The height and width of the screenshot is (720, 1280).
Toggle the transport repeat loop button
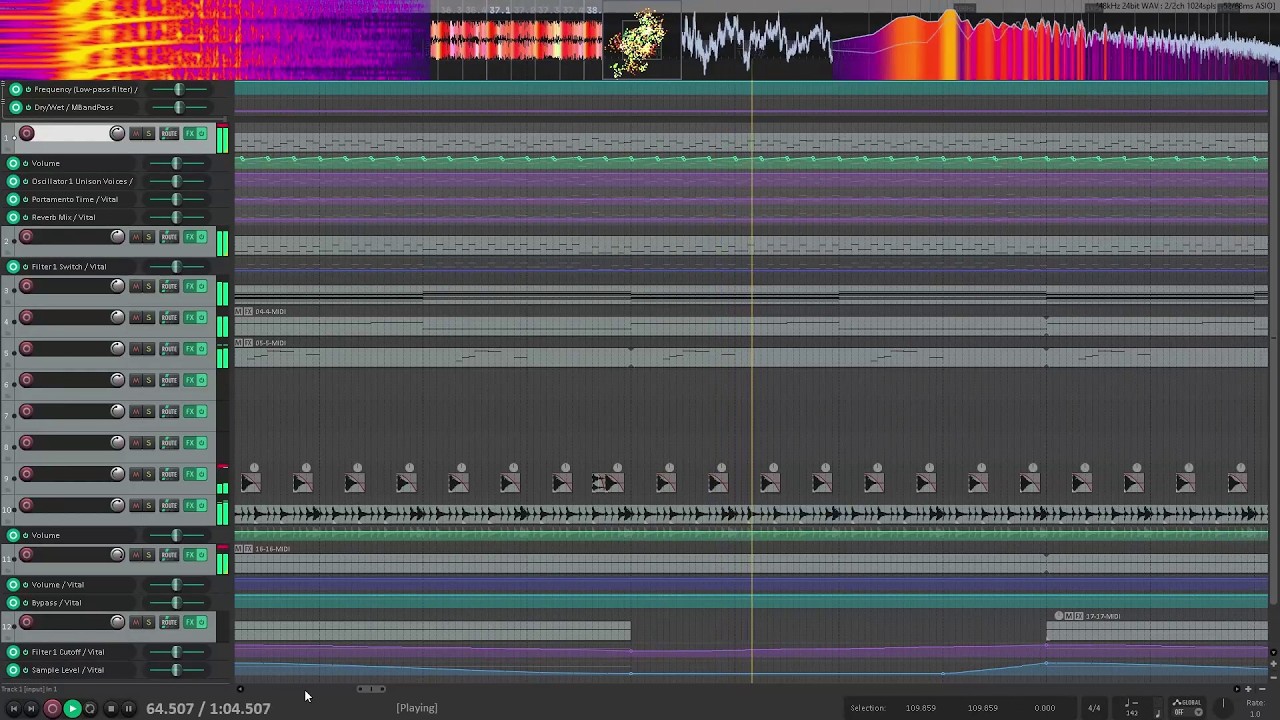[90, 709]
